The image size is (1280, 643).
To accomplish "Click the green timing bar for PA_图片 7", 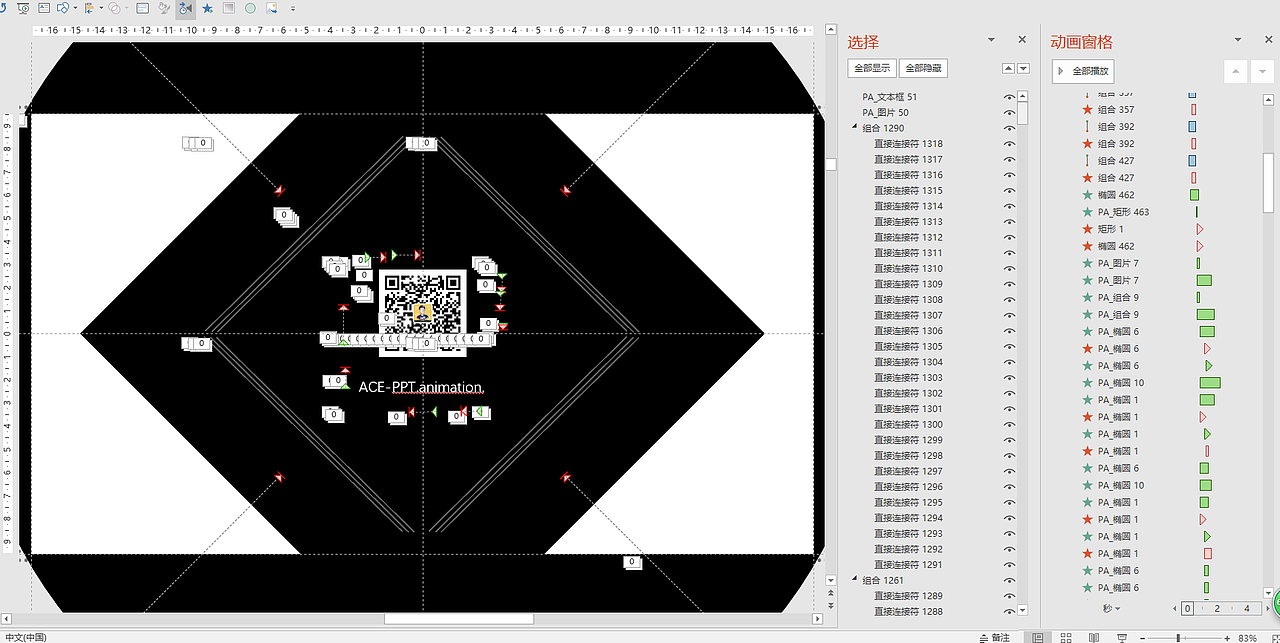I will tap(1204, 280).
